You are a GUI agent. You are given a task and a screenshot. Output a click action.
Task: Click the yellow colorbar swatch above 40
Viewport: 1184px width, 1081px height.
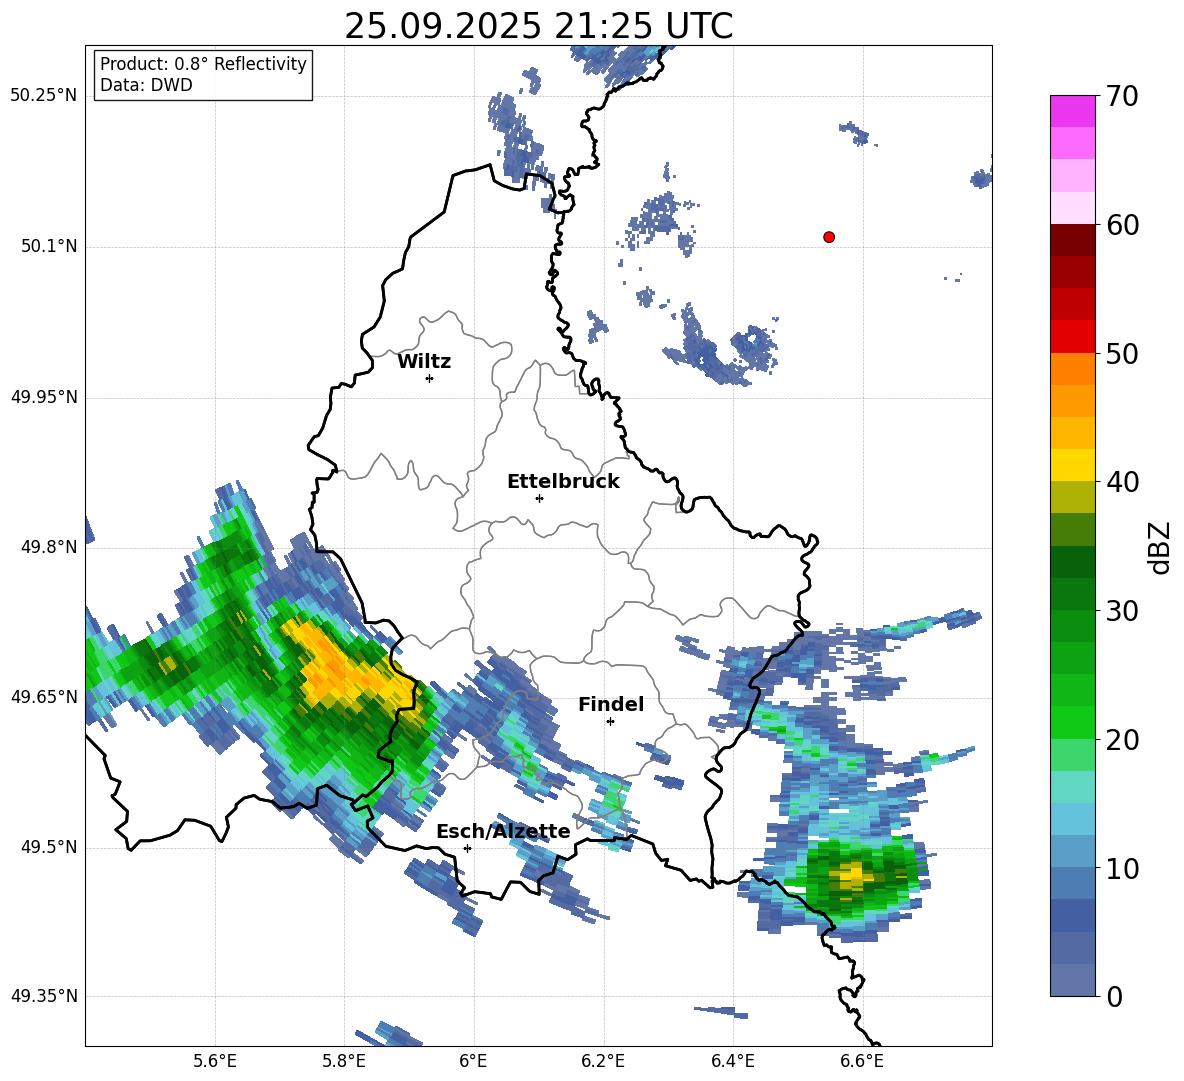coord(1072,465)
